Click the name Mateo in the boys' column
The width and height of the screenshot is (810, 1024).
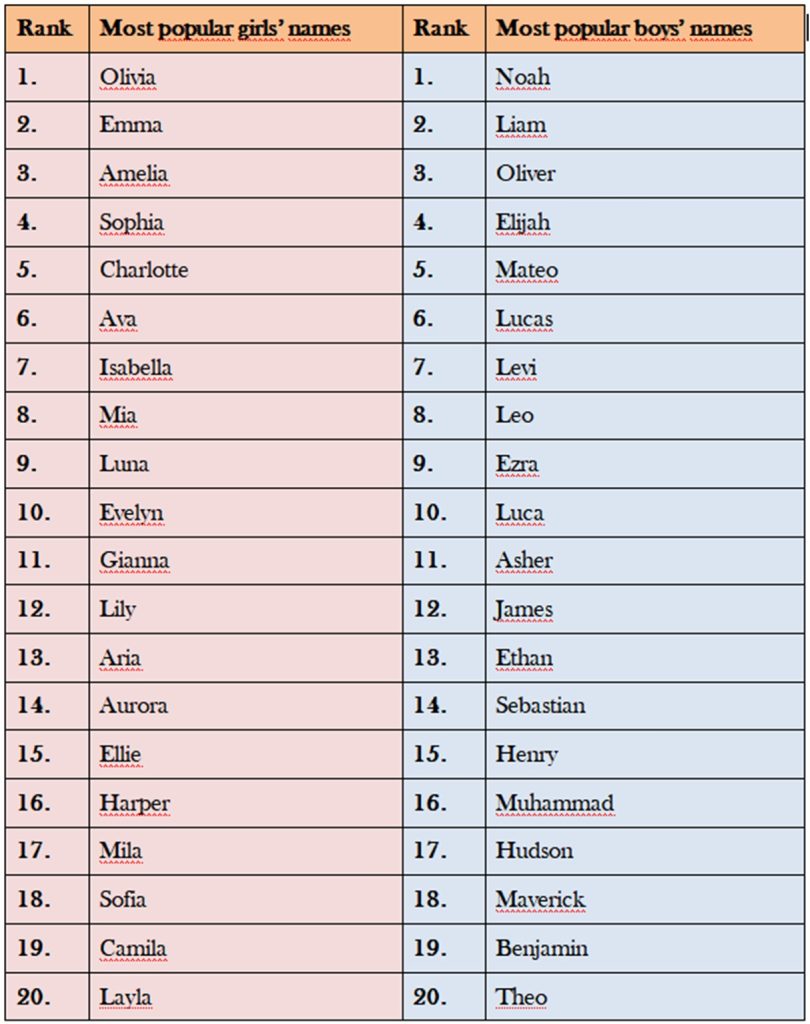(x=526, y=270)
